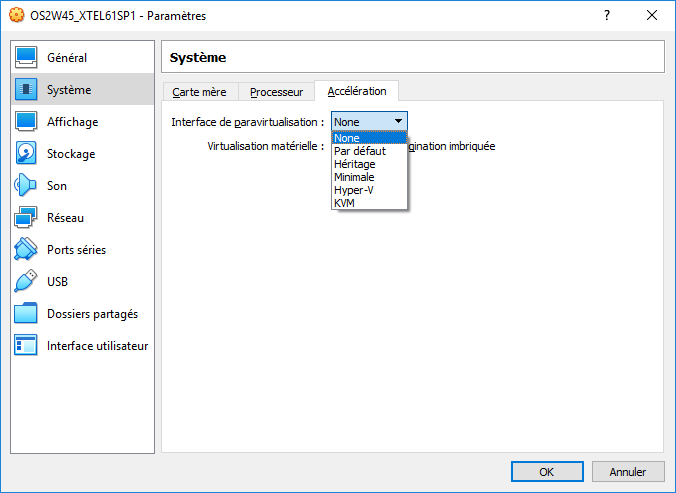Select 'Minimale' paravirtualisation option
The width and height of the screenshot is (676, 493).
(354, 177)
